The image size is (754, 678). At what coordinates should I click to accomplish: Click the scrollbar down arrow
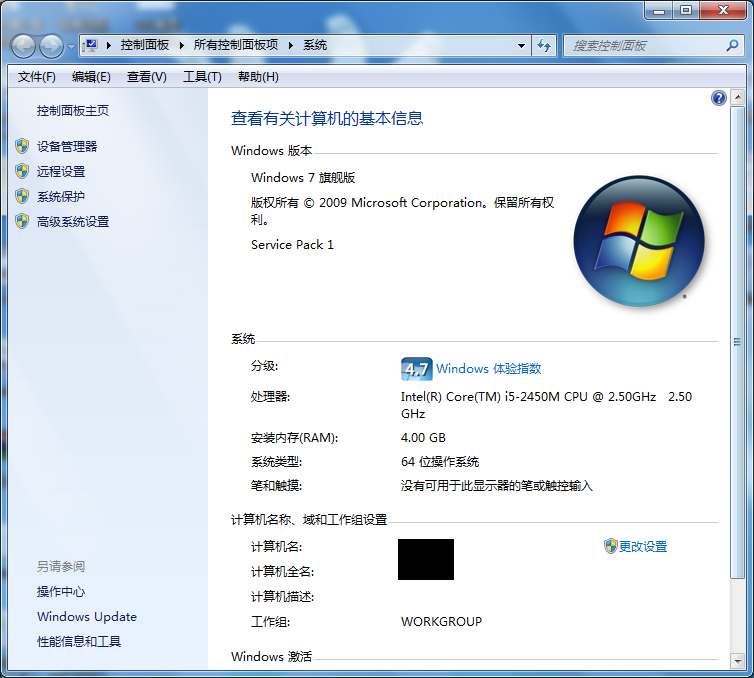pyautogui.click(x=737, y=661)
